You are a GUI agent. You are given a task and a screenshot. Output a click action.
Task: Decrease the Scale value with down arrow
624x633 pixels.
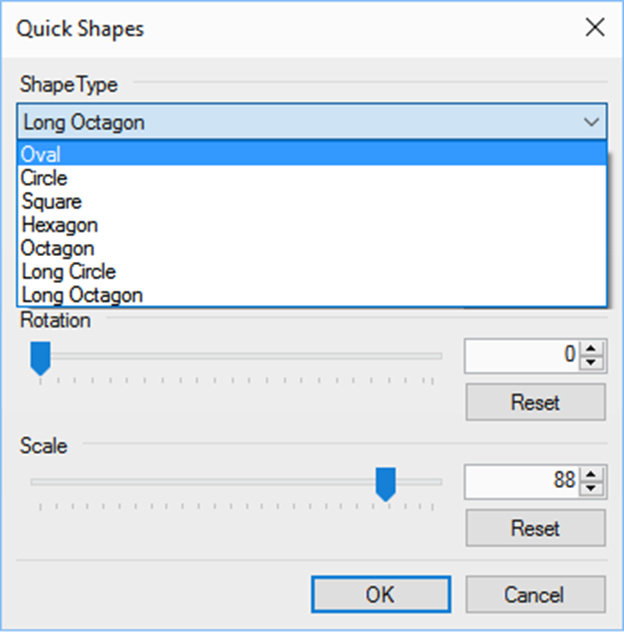coord(592,487)
